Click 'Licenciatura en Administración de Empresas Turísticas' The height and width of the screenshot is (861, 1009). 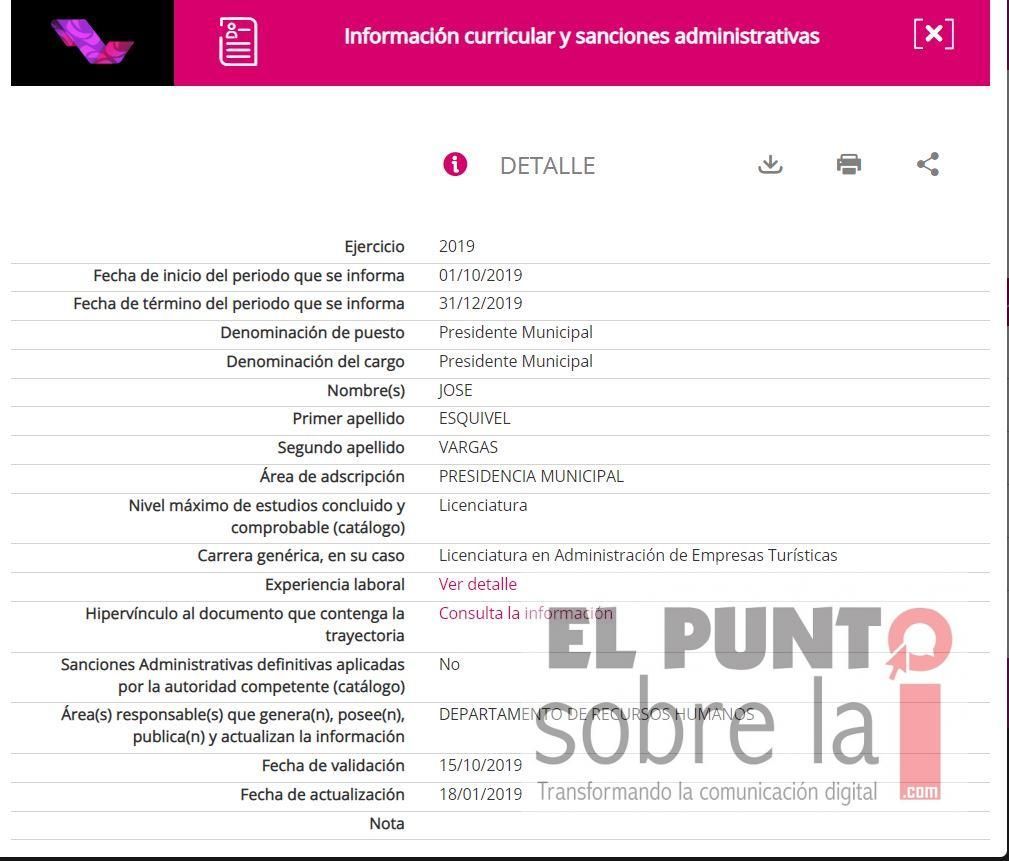[x=638, y=555]
